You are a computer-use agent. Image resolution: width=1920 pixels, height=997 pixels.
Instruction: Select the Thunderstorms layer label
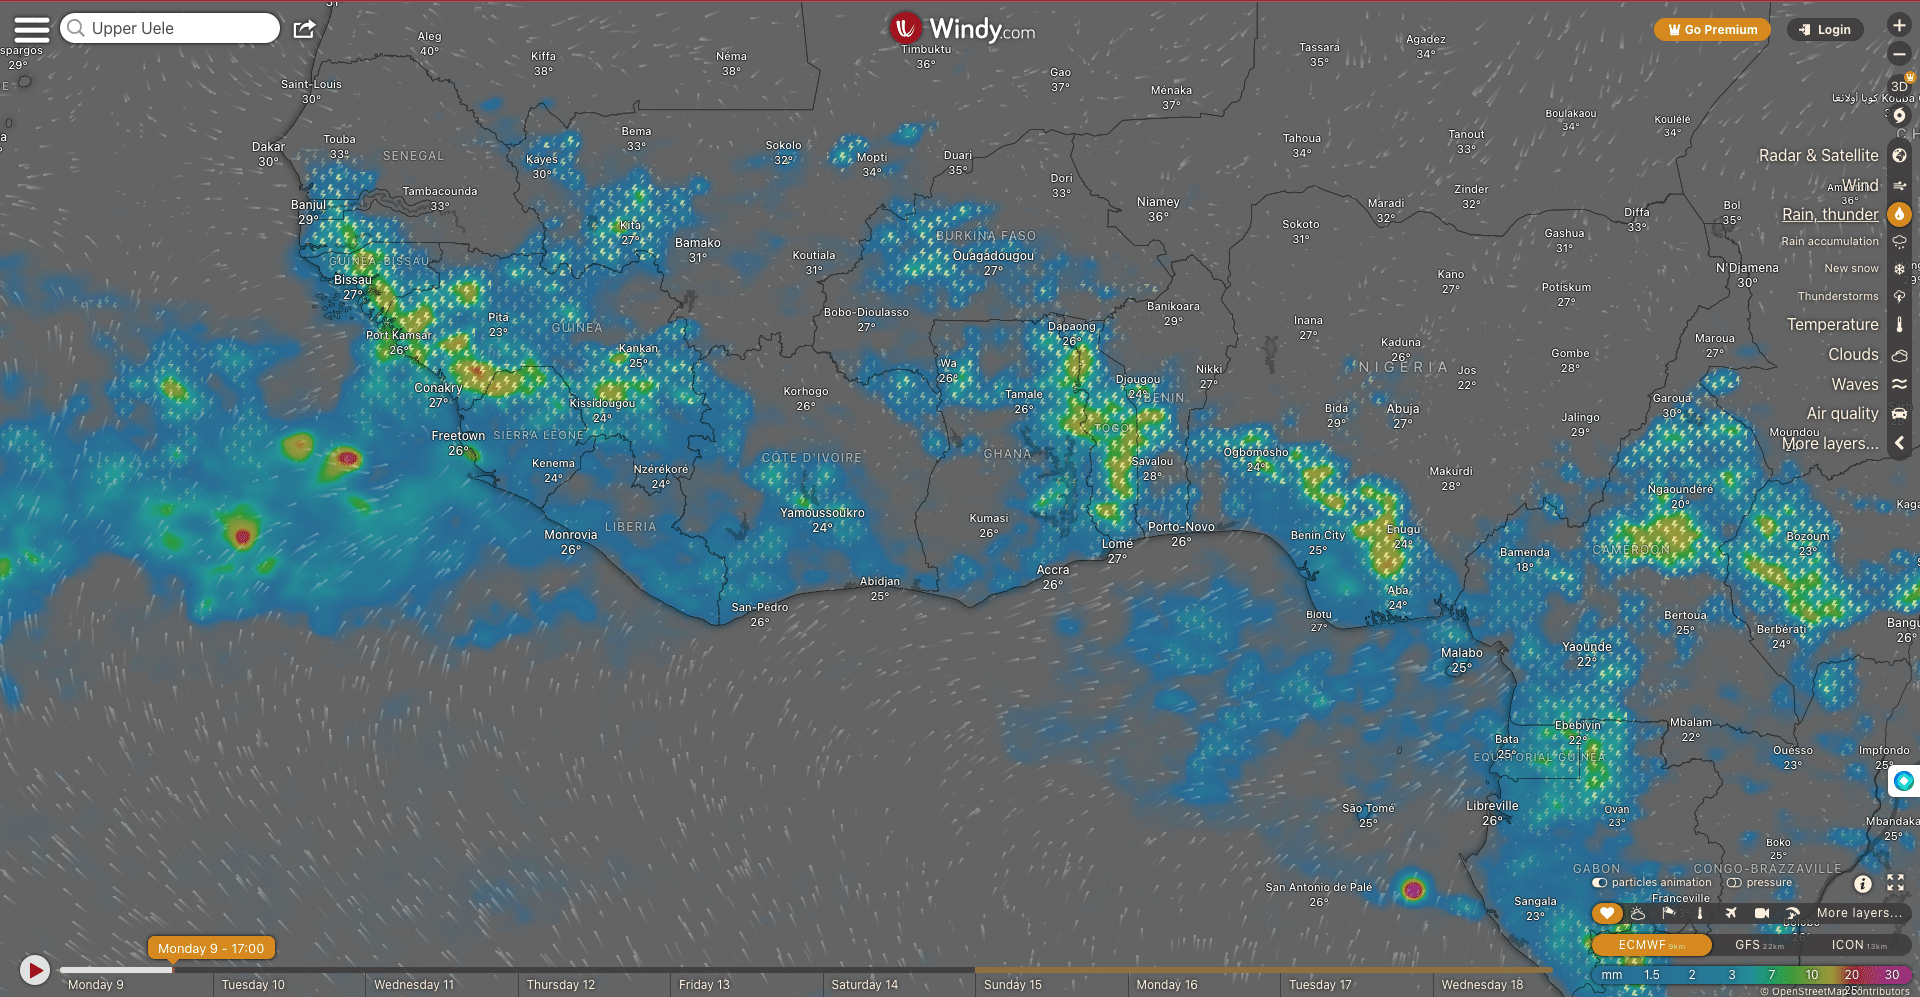tap(1838, 297)
